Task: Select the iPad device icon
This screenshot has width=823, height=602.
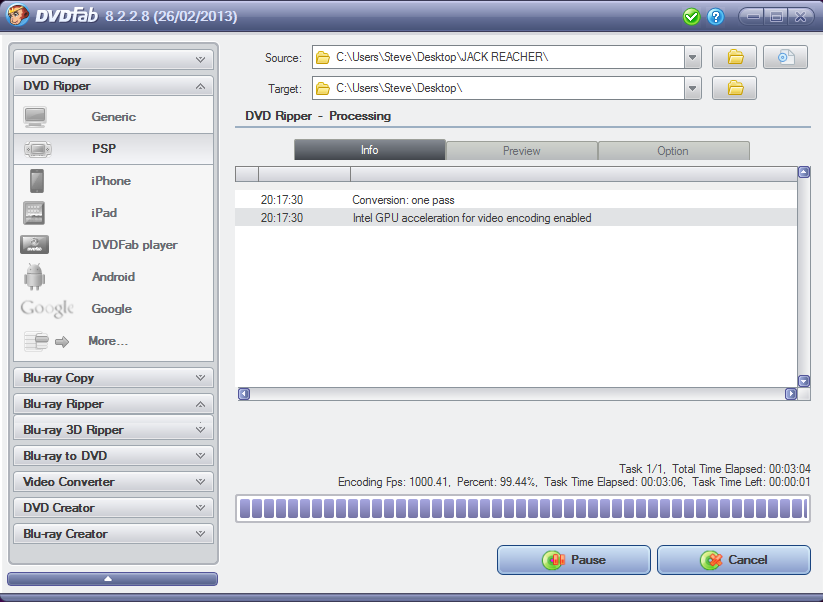Action: click(x=34, y=213)
